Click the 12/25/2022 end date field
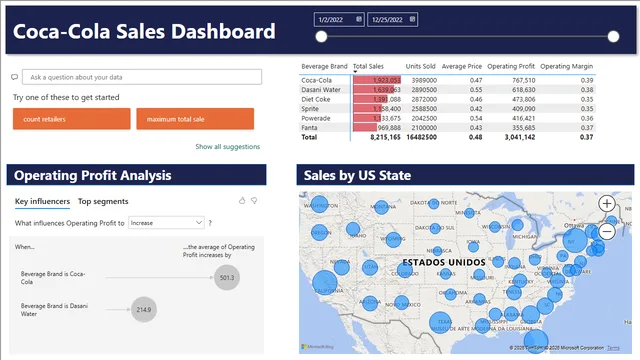The height and width of the screenshot is (360, 640). (392, 19)
